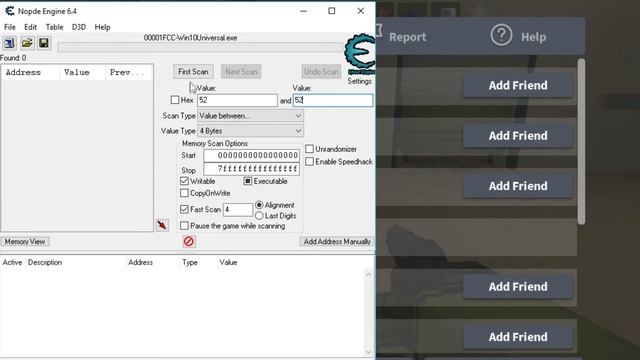Click the Value column header in address table
Screen dimensions: 640x360
(x=228, y=262)
